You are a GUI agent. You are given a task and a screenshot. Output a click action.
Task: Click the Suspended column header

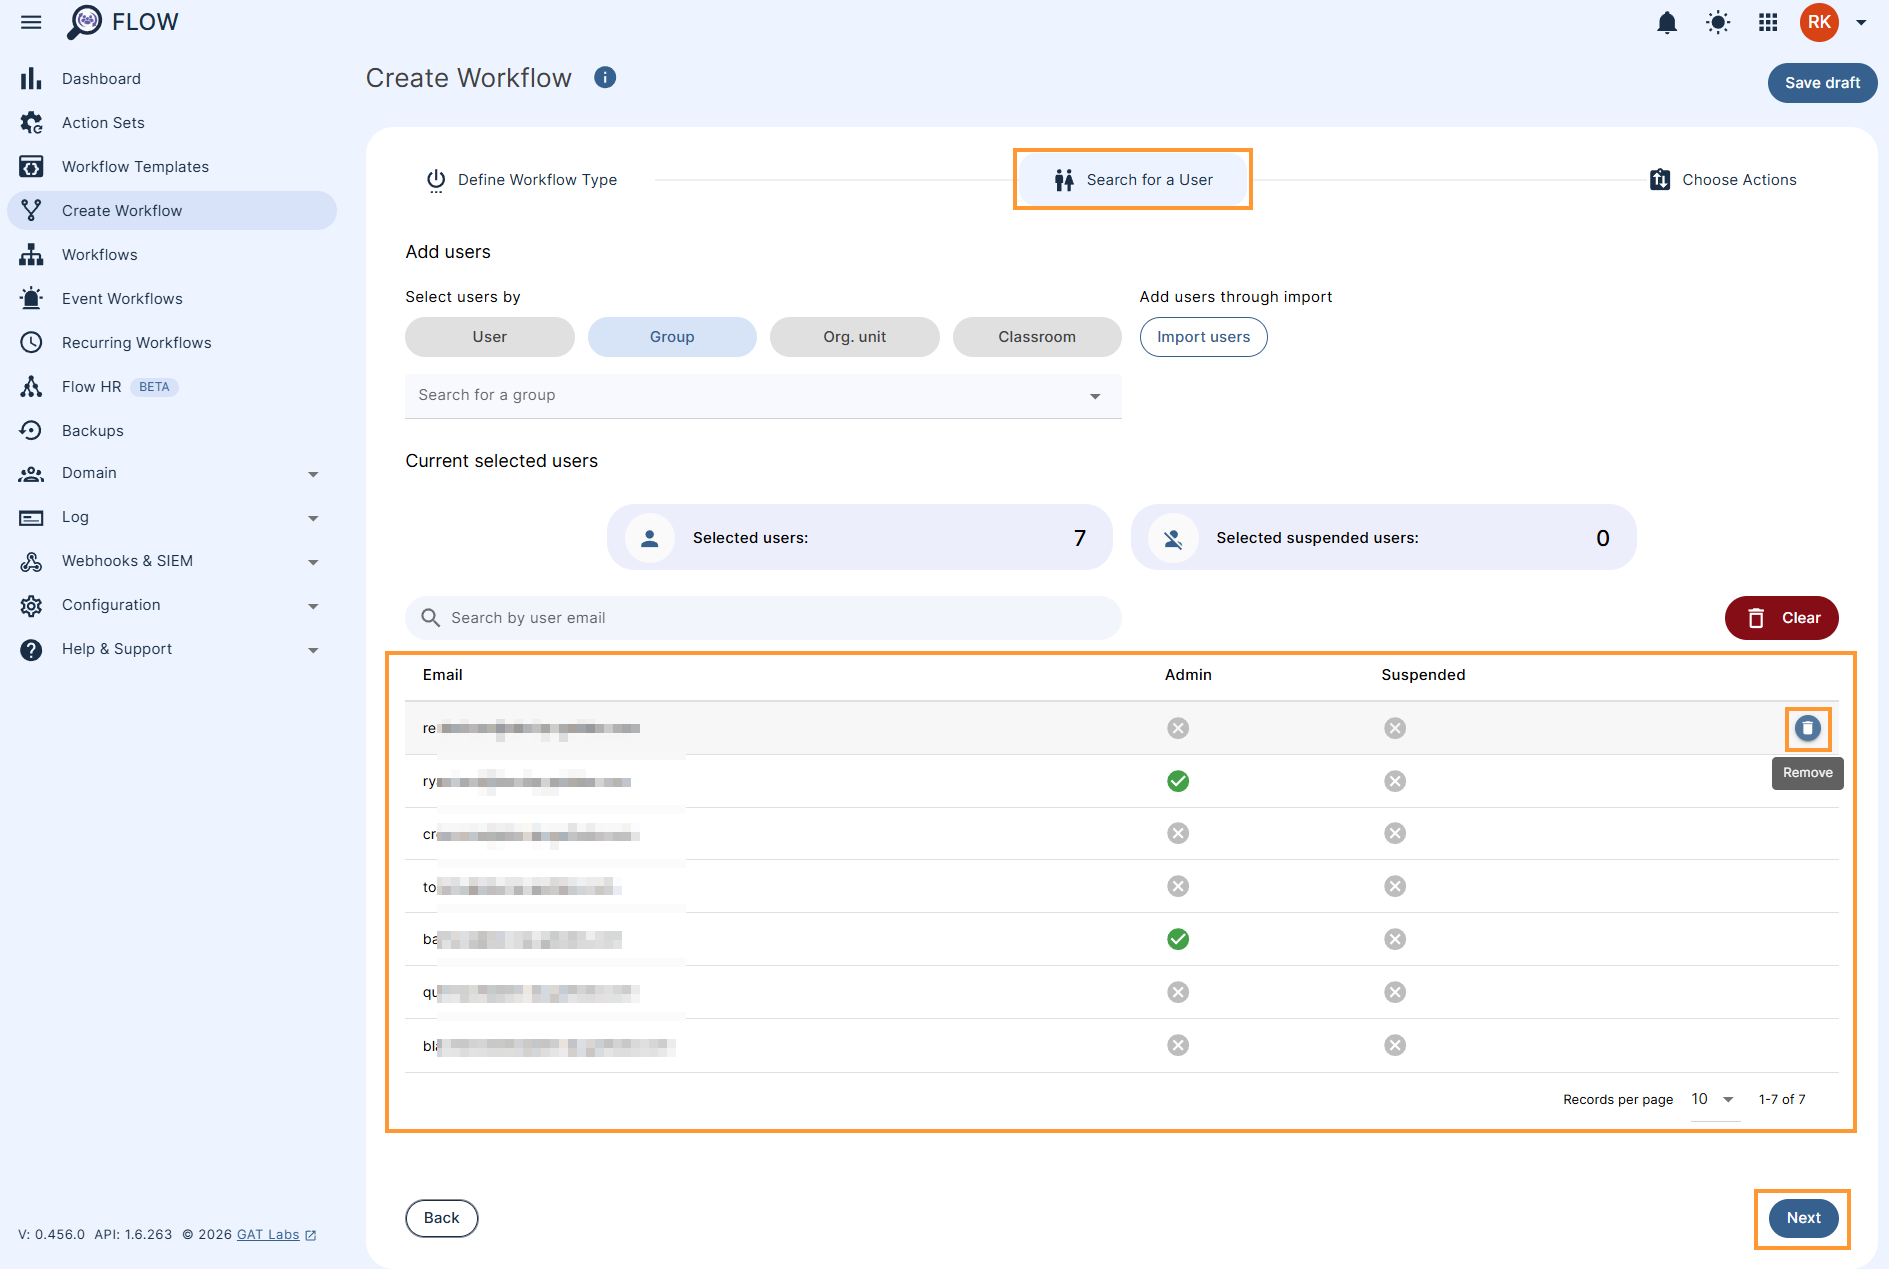point(1423,675)
